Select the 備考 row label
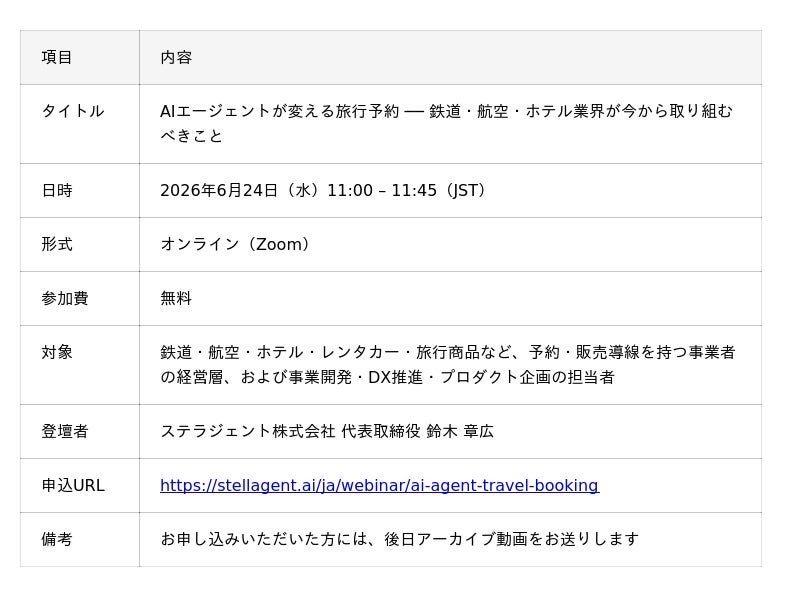The image size is (800, 597). tap(57, 539)
